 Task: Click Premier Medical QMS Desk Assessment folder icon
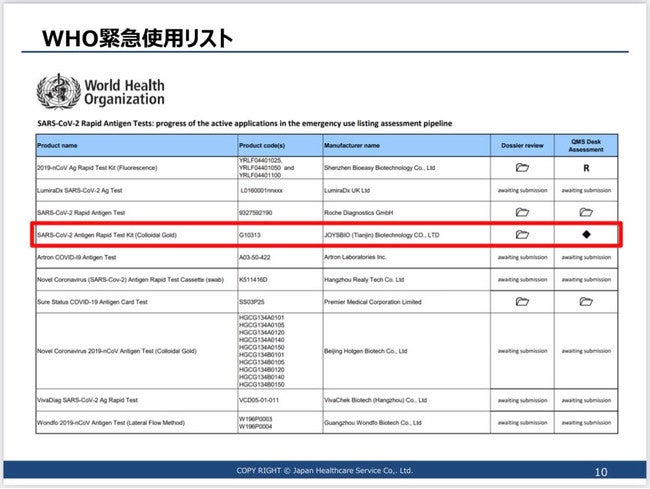point(586,302)
